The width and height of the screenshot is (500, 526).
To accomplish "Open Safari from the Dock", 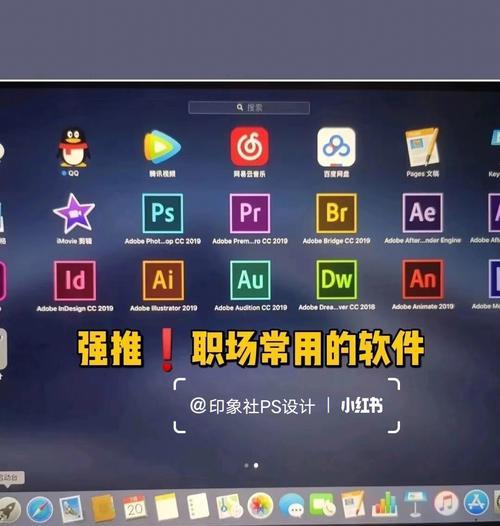I will tap(40, 510).
